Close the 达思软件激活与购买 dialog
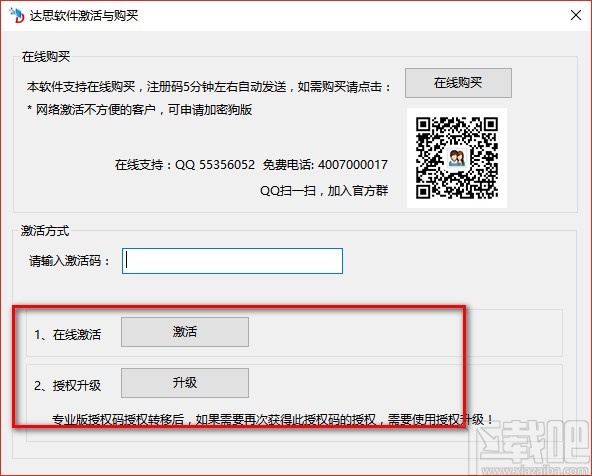This screenshot has height=476, width=592. [x=576, y=15]
